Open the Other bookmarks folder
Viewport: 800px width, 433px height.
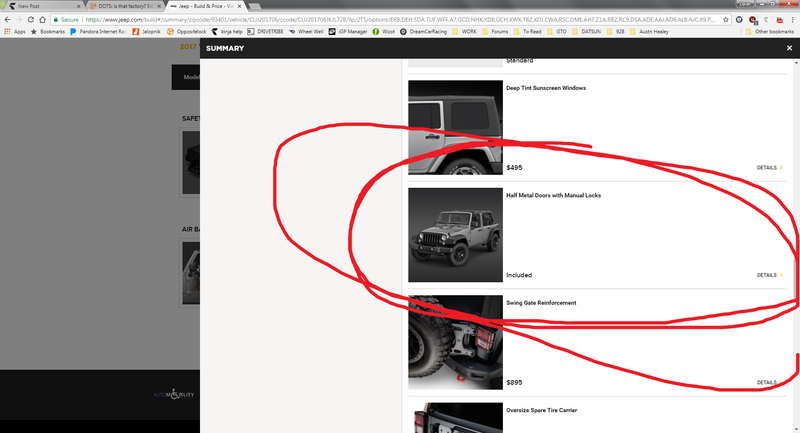pos(770,32)
